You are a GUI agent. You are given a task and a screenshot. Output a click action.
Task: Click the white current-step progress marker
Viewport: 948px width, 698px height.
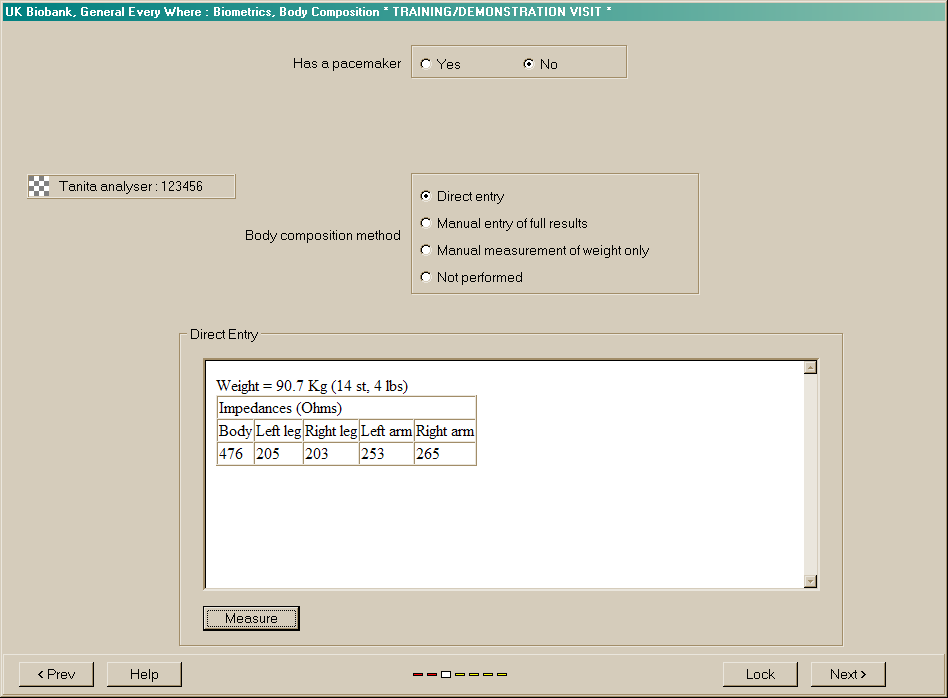tap(446, 674)
